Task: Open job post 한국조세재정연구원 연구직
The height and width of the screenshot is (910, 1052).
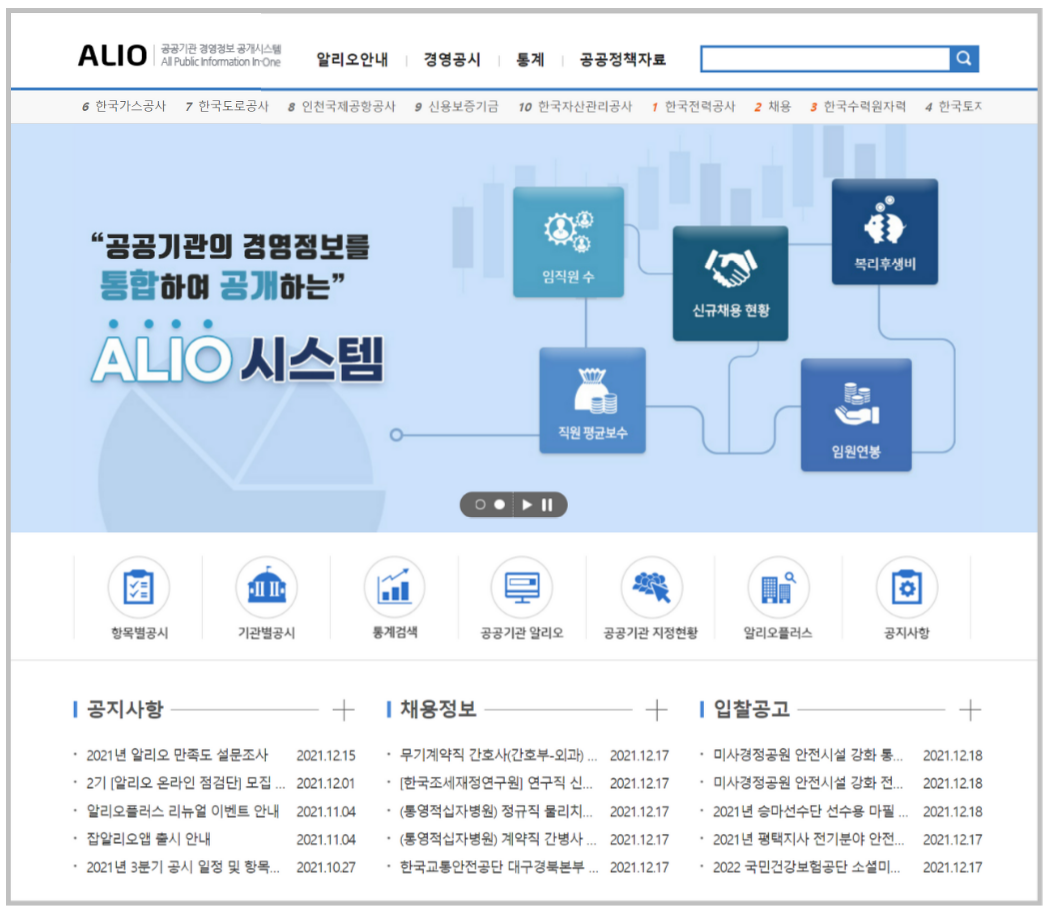Action: click(496, 783)
